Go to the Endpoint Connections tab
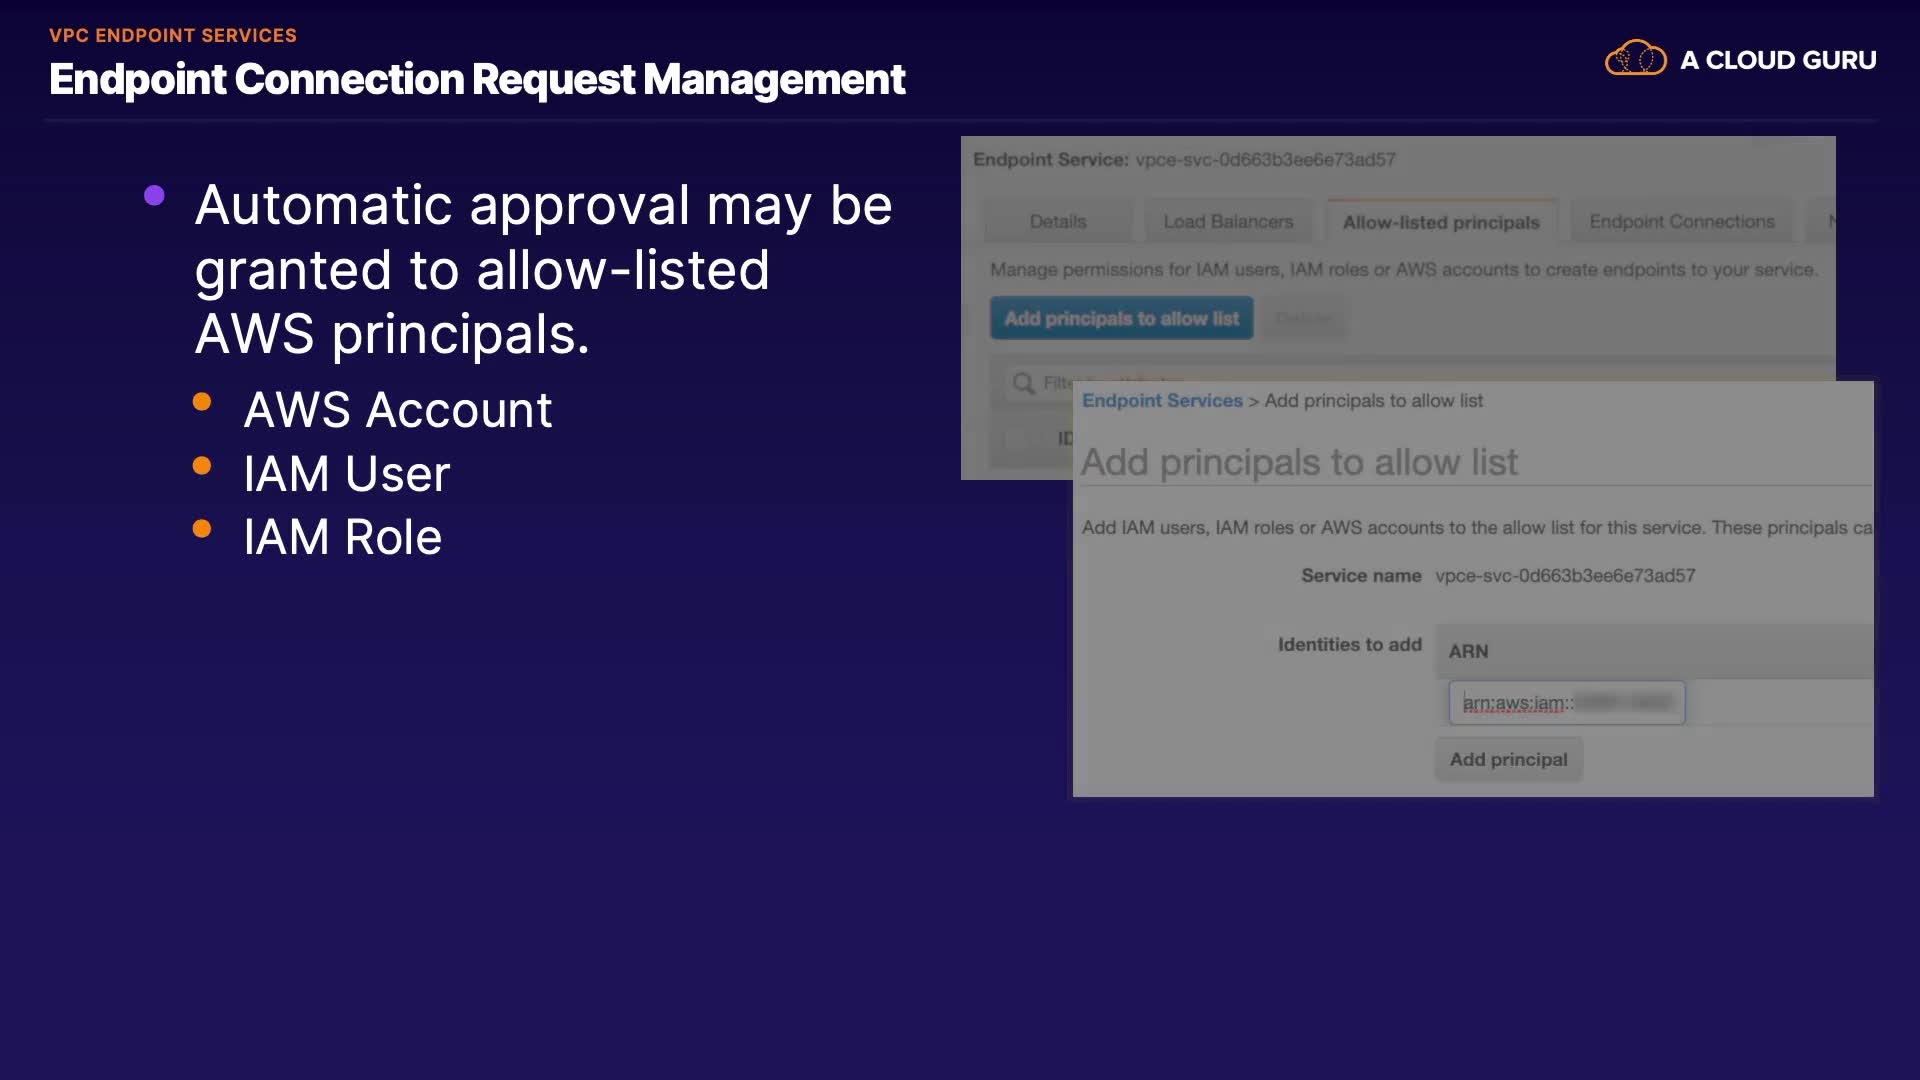Screen dimensions: 1920x1080 coord(1681,222)
